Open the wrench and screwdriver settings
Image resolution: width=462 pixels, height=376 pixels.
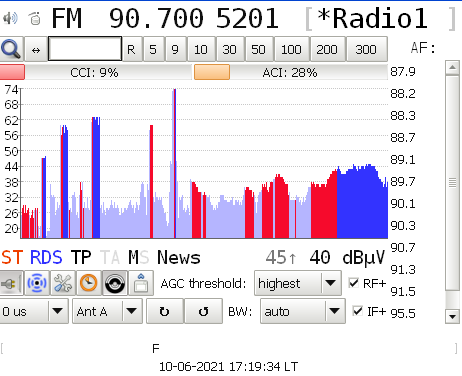(63, 283)
